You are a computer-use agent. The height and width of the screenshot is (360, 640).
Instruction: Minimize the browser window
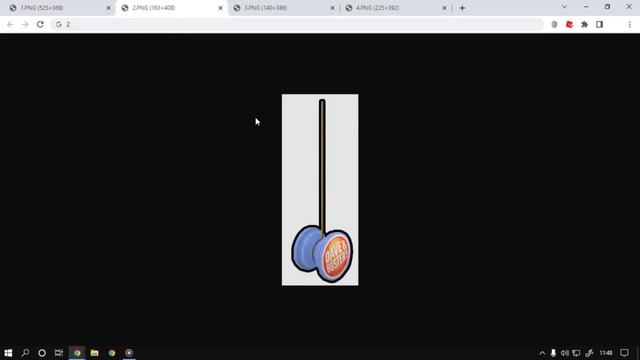(586, 7)
